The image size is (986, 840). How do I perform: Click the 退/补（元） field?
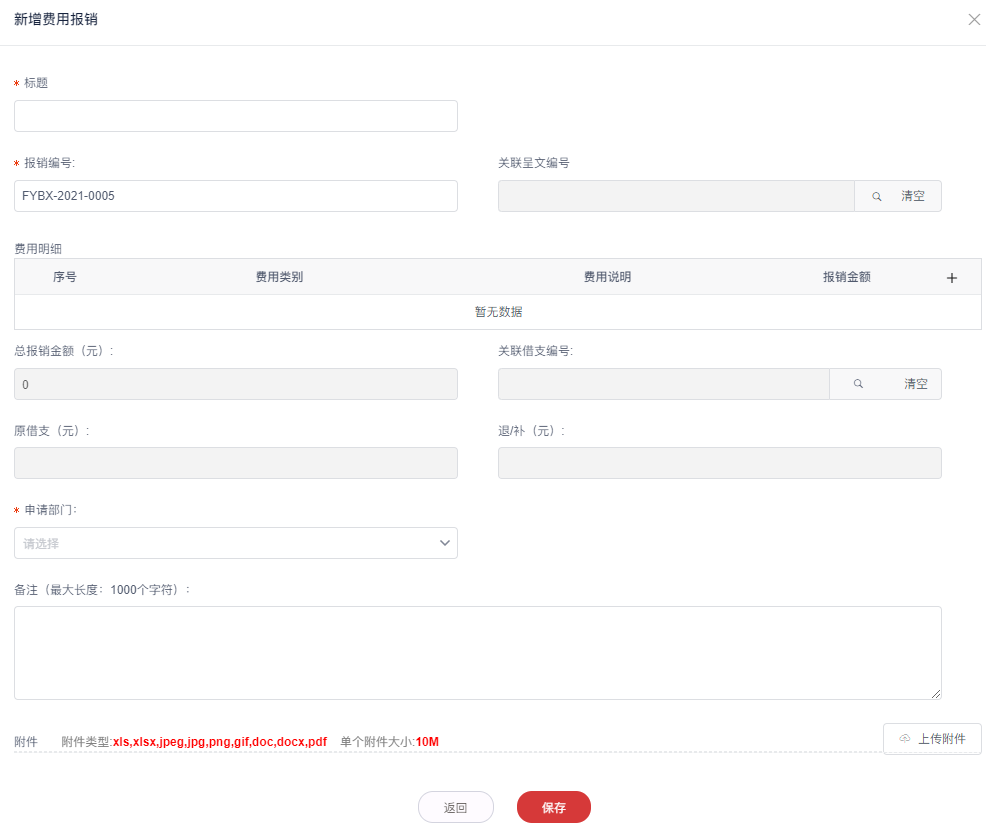click(x=719, y=463)
